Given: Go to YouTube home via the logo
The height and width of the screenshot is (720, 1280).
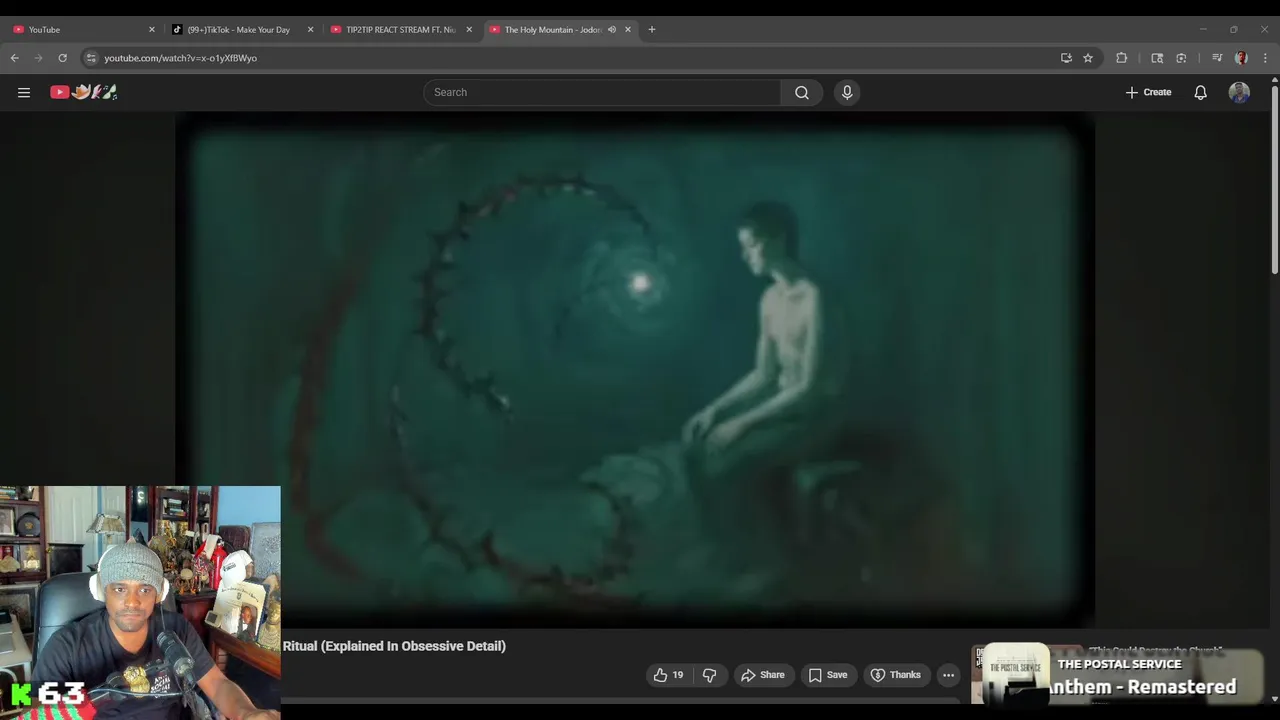Looking at the screenshot, I should (x=84, y=92).
